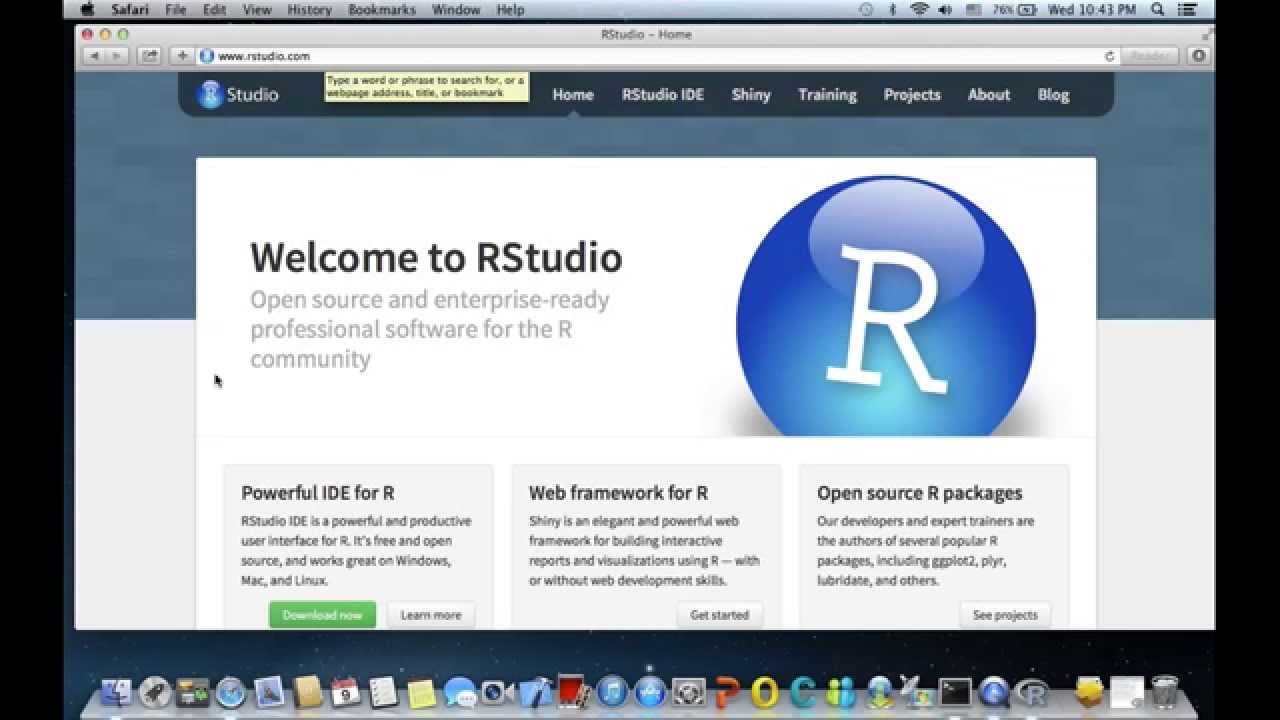Open Terminal icon in the Dock

(x=955, y=692)
